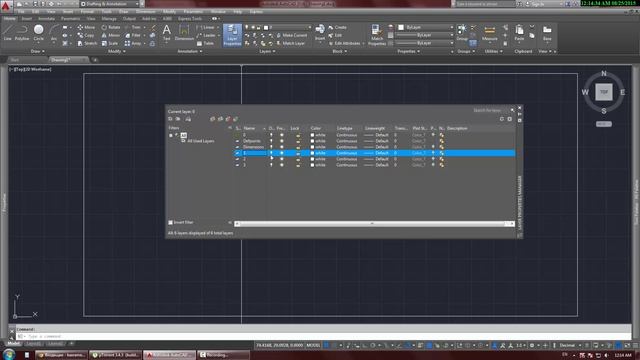Toggle On state of layer 0
This screenshot has width=640, height=360.
(x=271, y=135)
